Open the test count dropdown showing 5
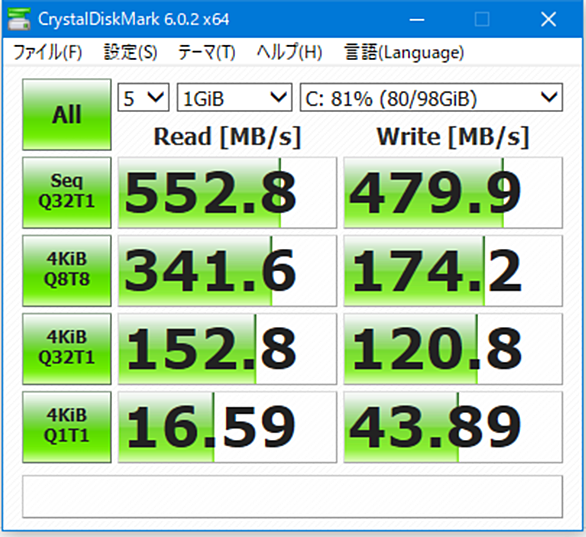Image resolution: width=586 pixels, height=537 pixels. [144, 98]
